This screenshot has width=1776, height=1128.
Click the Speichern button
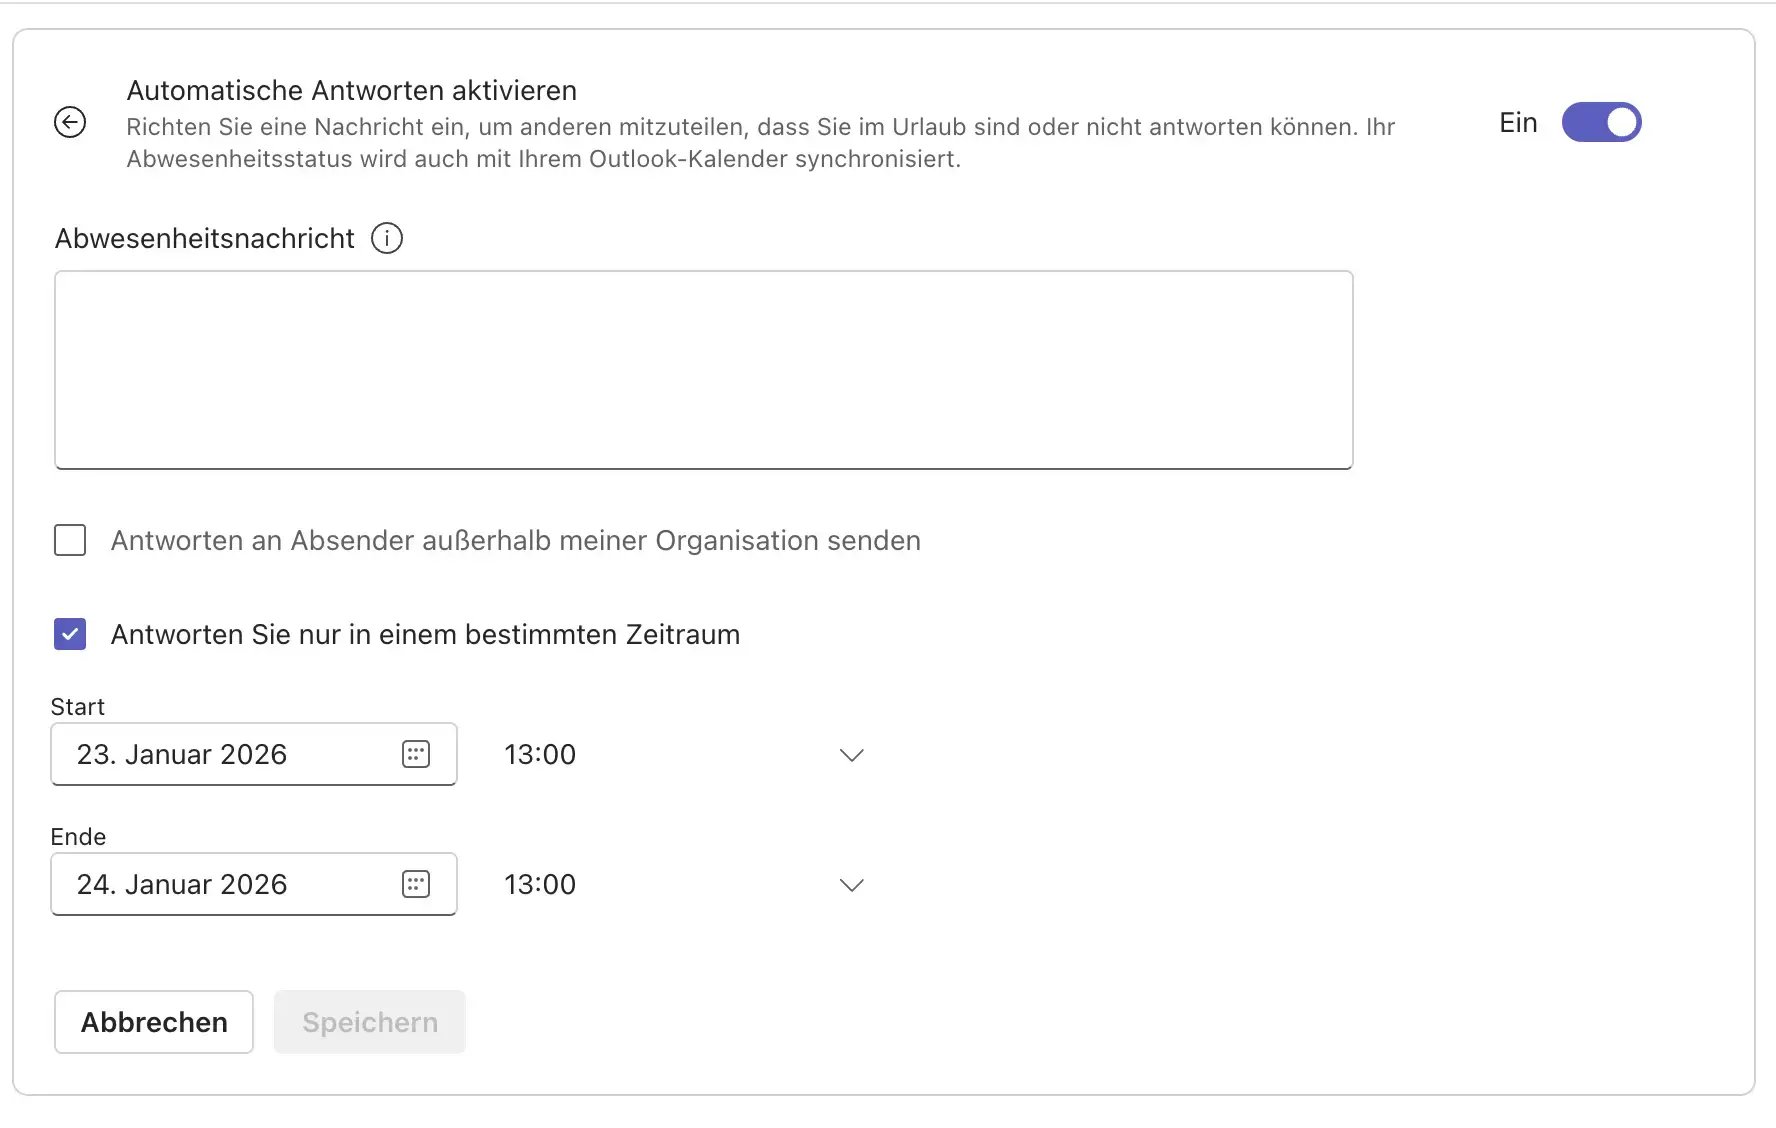(369, 1022)
